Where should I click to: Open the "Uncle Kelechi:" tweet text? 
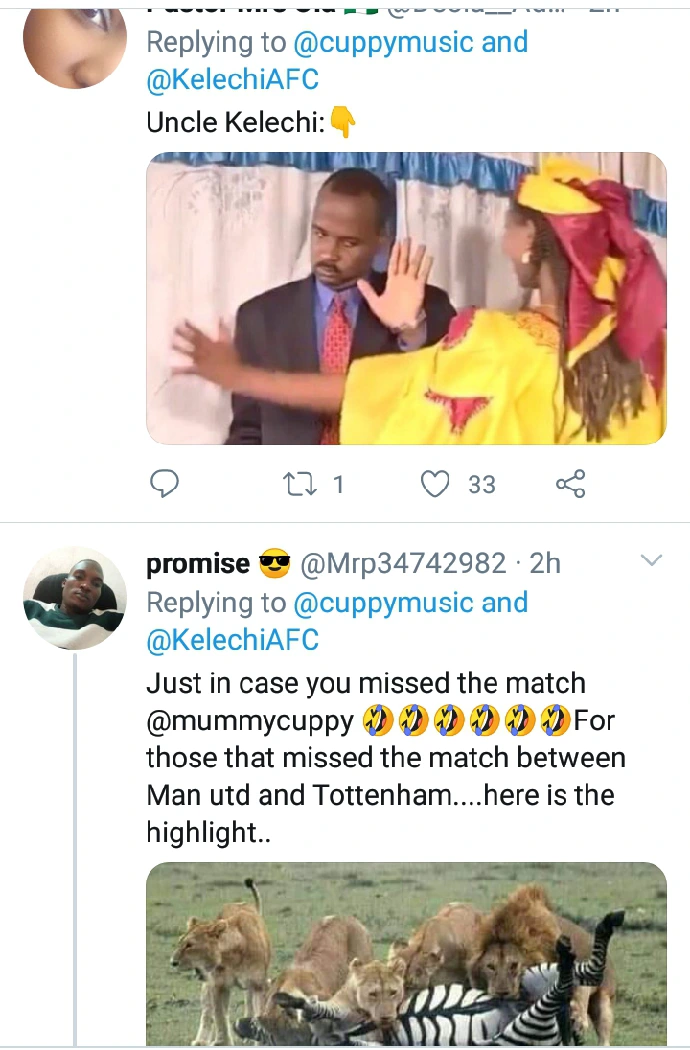point(236,122)
